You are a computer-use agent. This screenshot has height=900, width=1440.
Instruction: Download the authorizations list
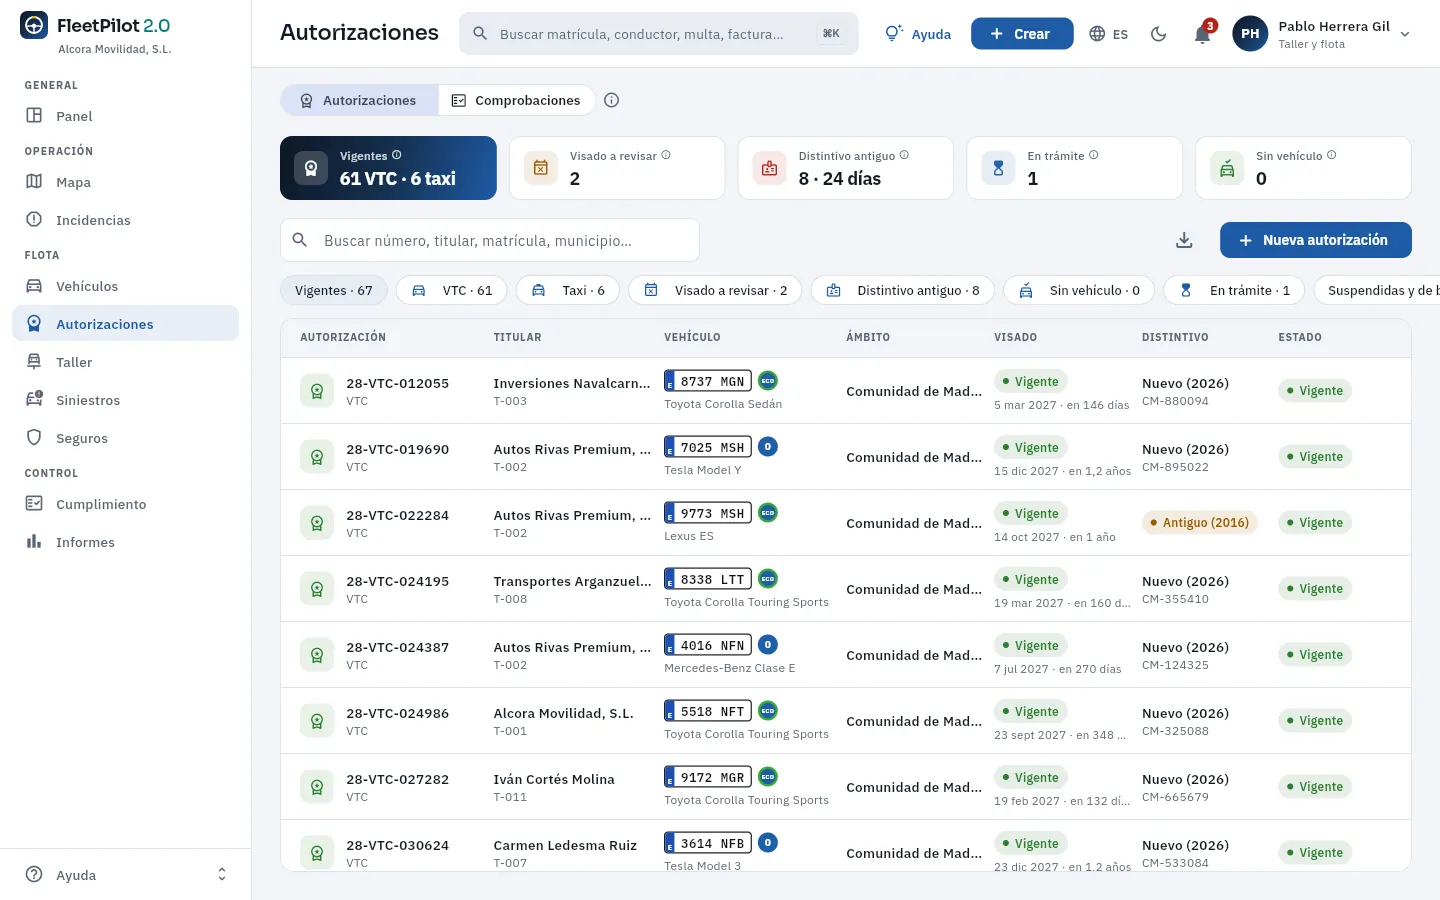click(1184, 240)
